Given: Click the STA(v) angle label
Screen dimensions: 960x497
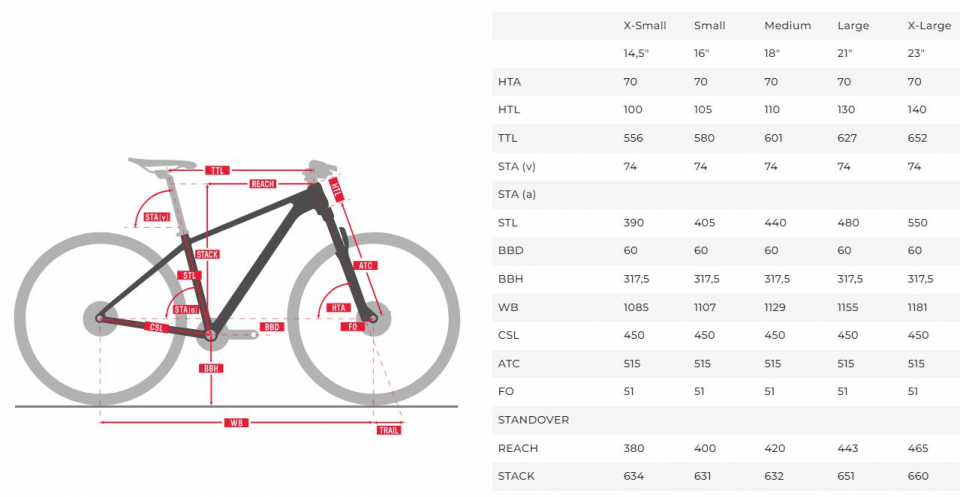Looking at the screenshot, I should (156, 217).
